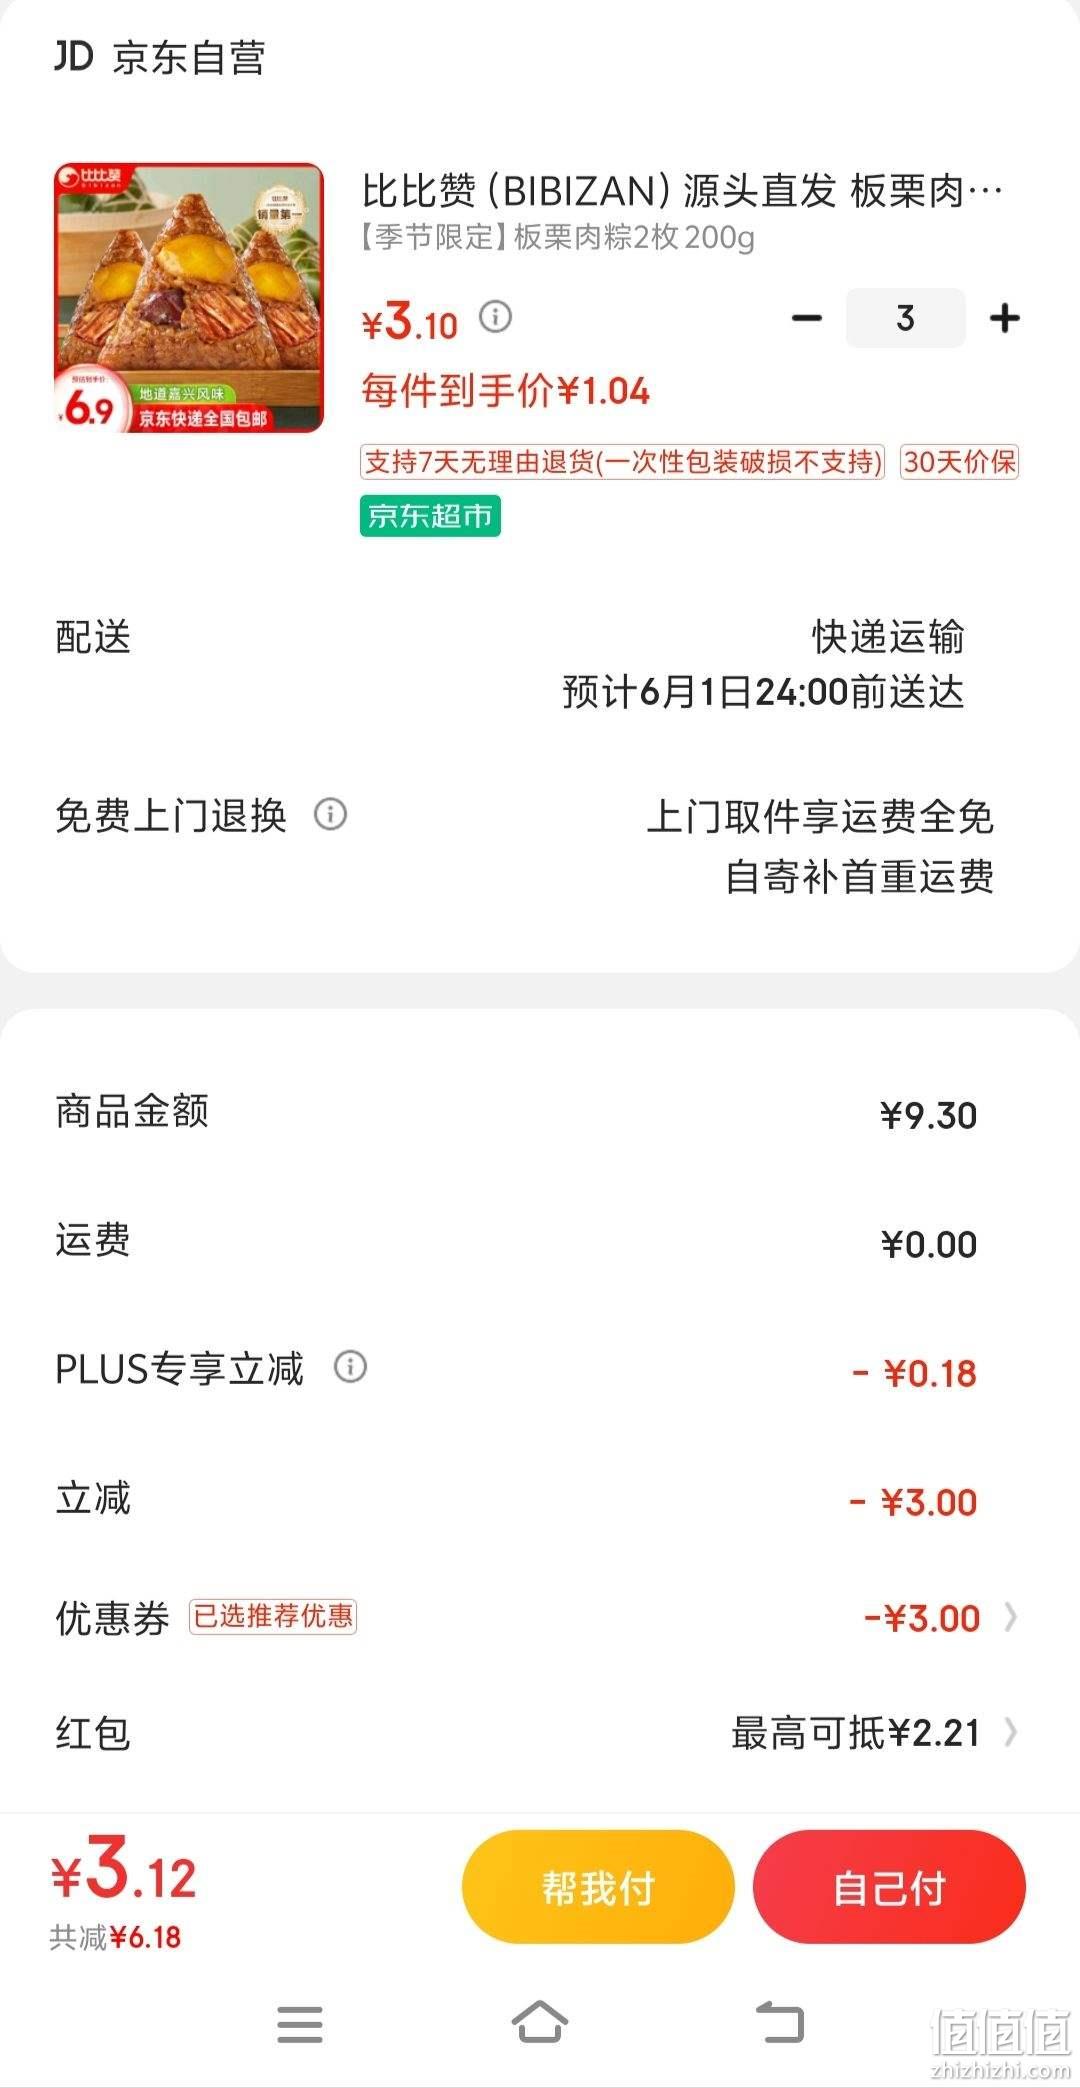Open the 已选推荐优惠 coupon tag
The image size is (1080, 2088).
(273, 1616)
